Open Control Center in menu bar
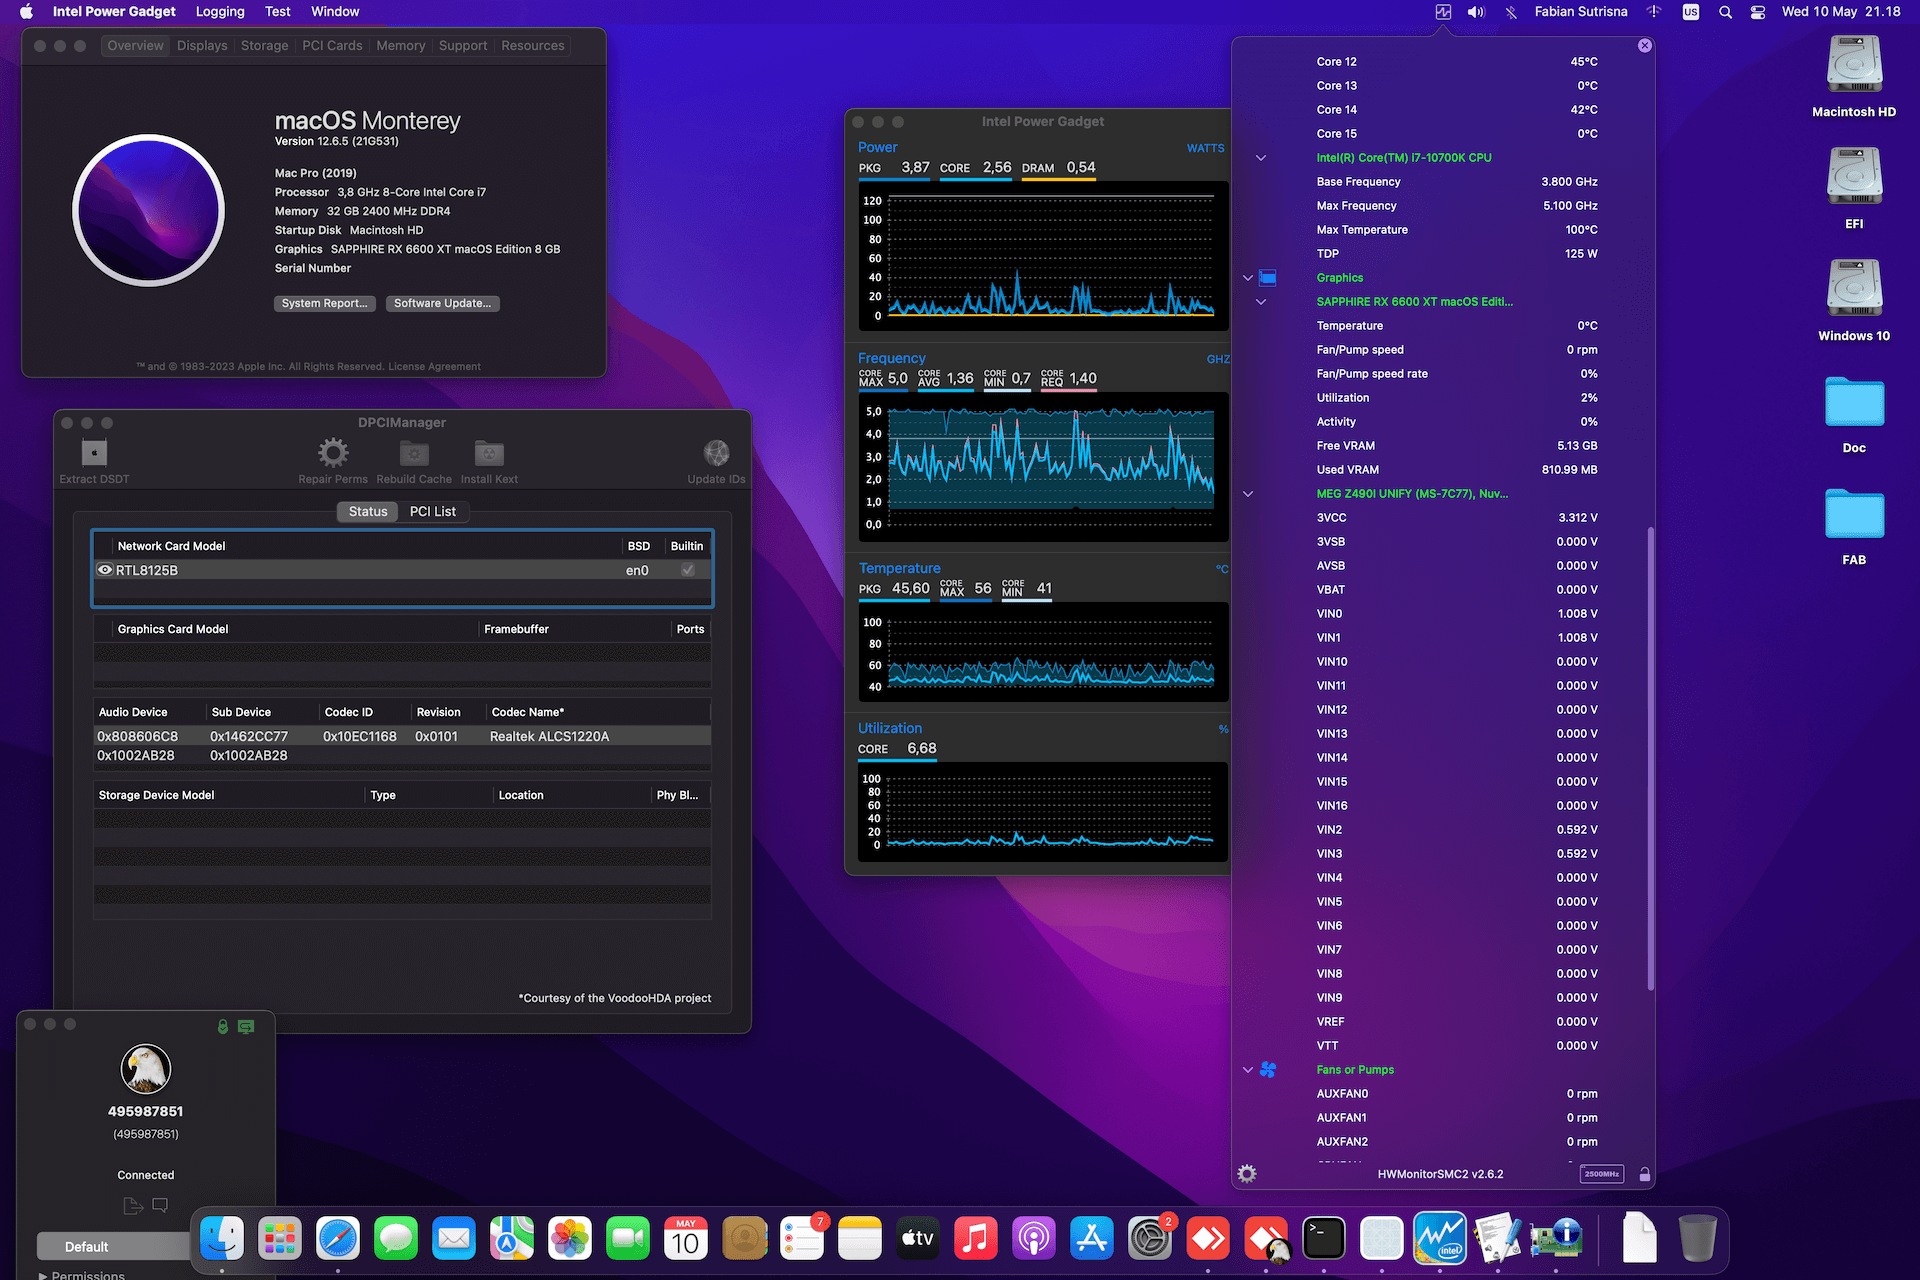 tap(1758, 12)
